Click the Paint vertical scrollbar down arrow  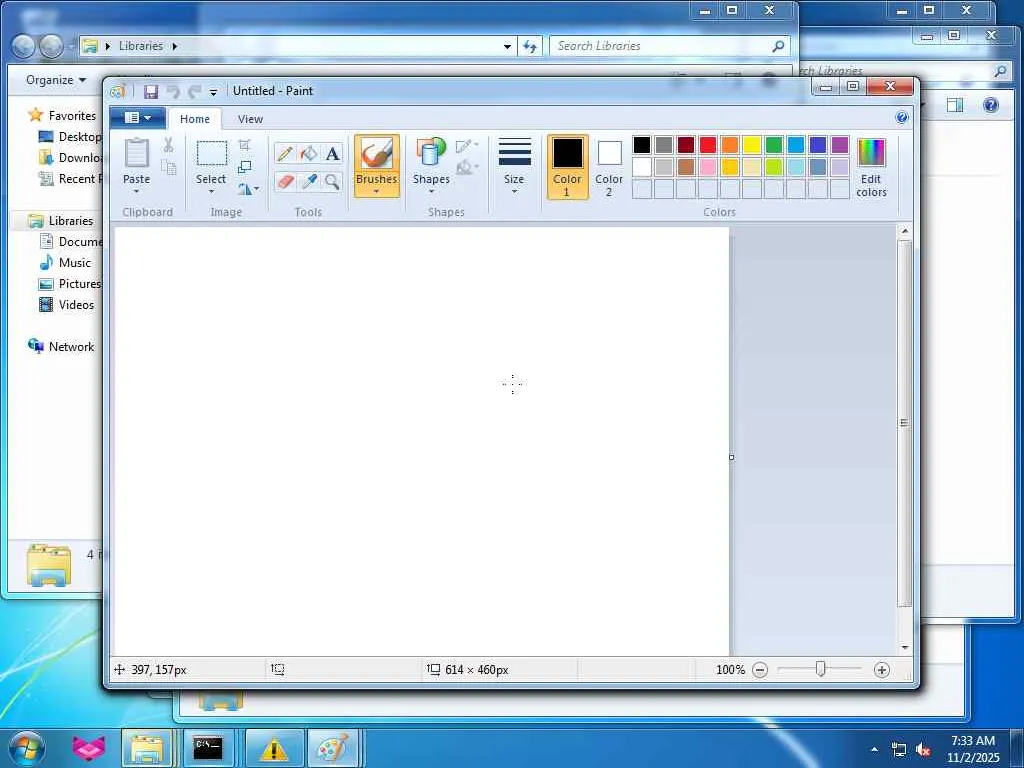point(904,647)
